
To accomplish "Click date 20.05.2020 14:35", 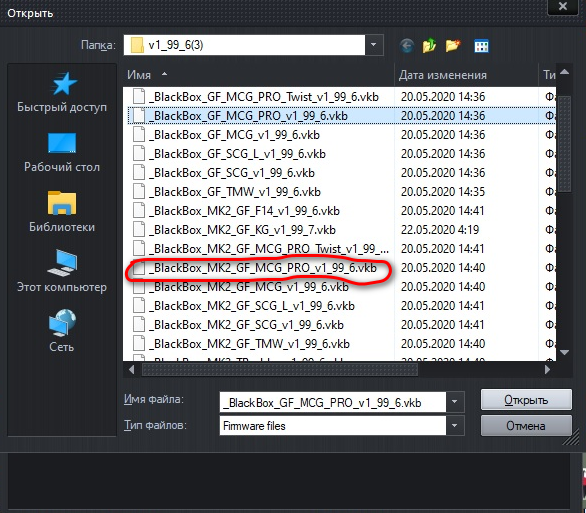I will point(443,192).
